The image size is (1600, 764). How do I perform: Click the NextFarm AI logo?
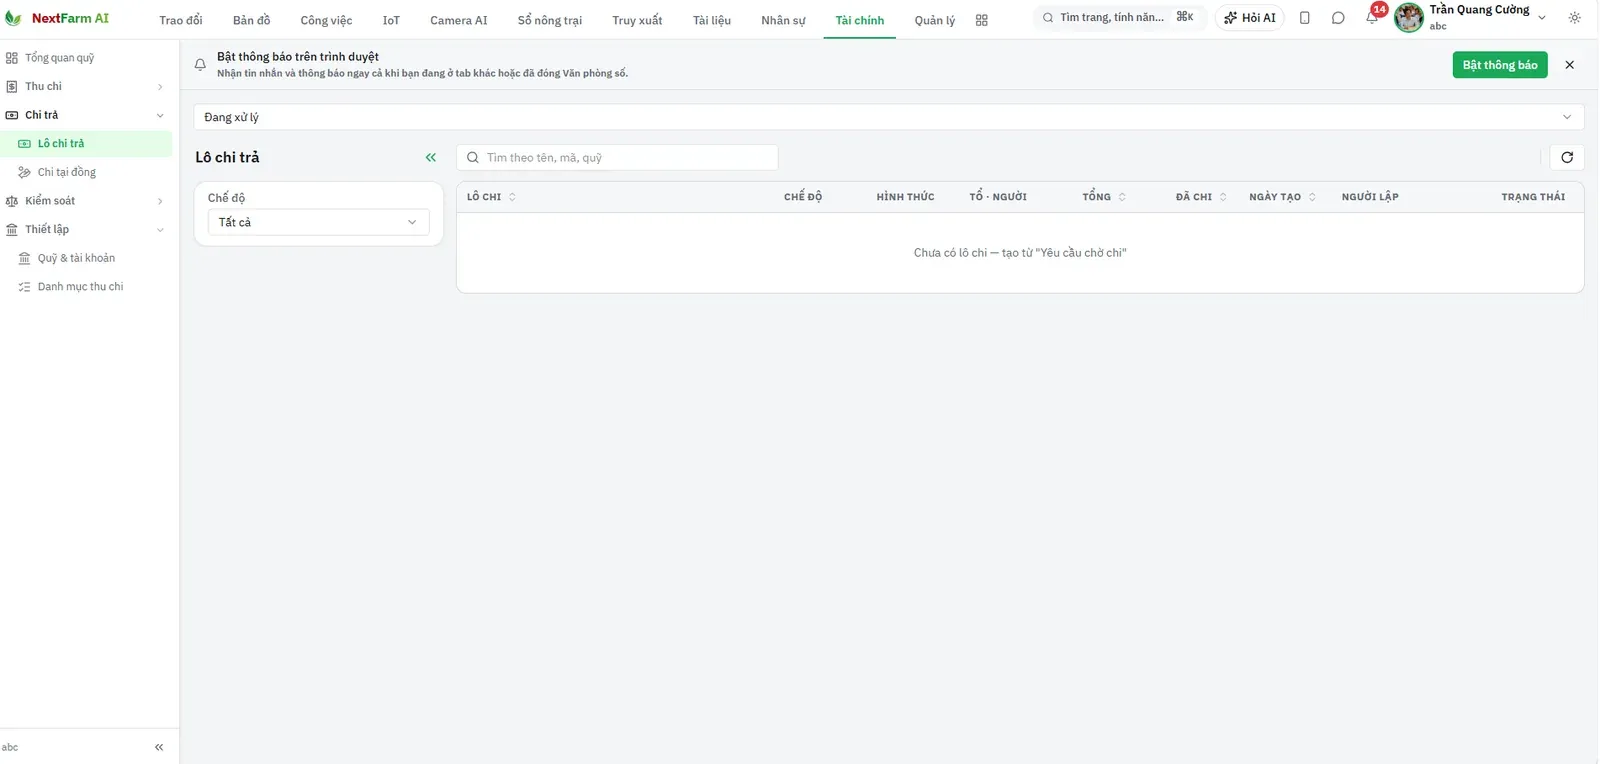(57, 18)
